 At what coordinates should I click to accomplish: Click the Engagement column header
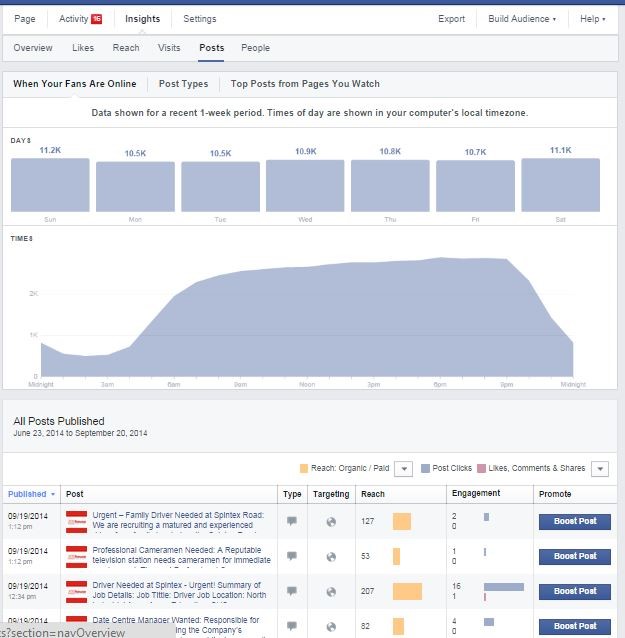click(x=476, y=494)
